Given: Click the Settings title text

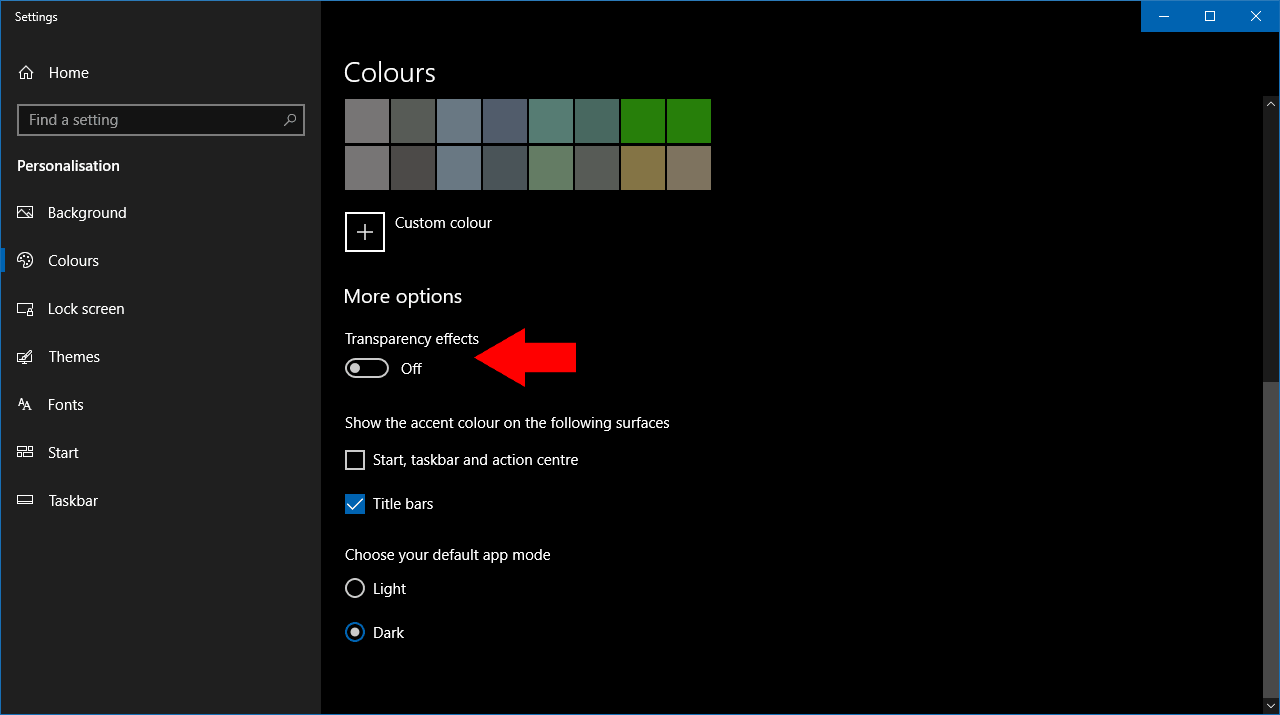Looking at the screenshot, I should pyautogui.click(x=36, y=17).
